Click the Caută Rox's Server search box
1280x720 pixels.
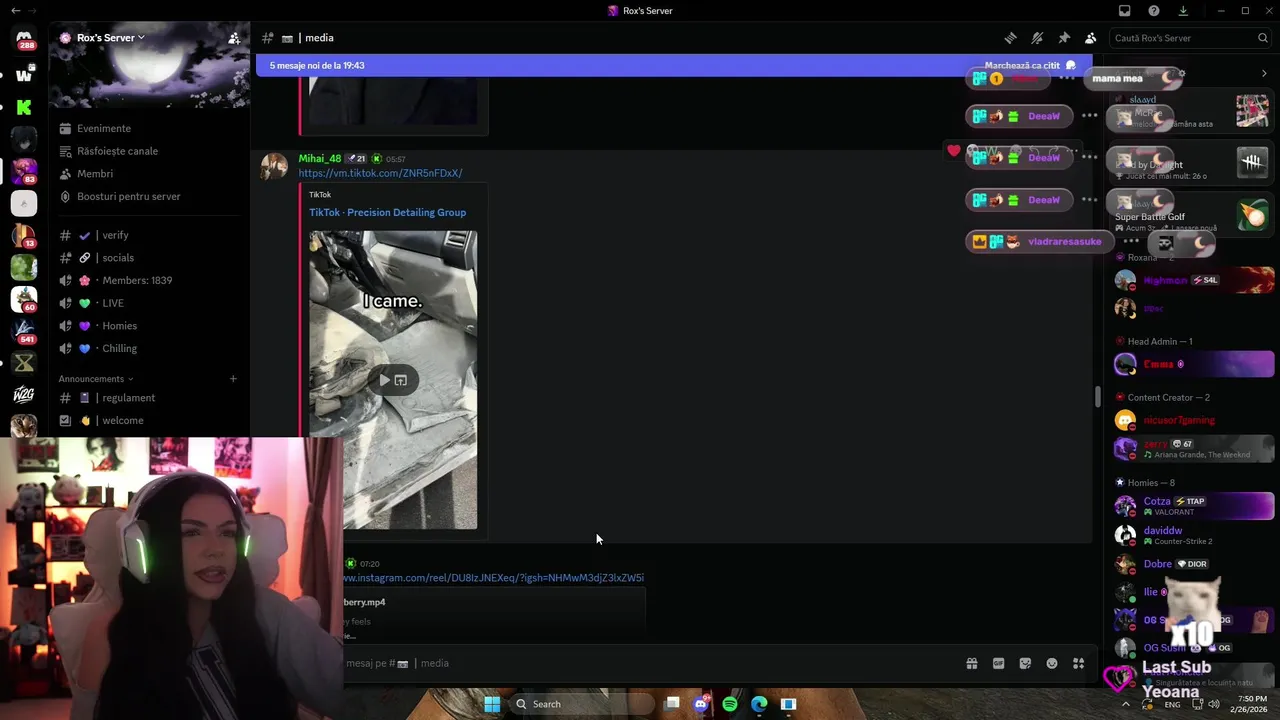(x=1190, y=38)
